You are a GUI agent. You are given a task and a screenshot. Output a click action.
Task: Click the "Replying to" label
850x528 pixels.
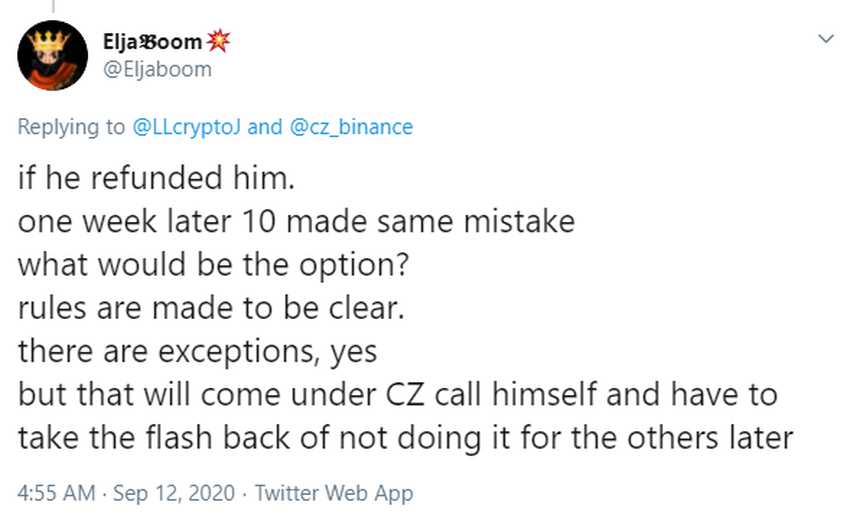(73, 127)
